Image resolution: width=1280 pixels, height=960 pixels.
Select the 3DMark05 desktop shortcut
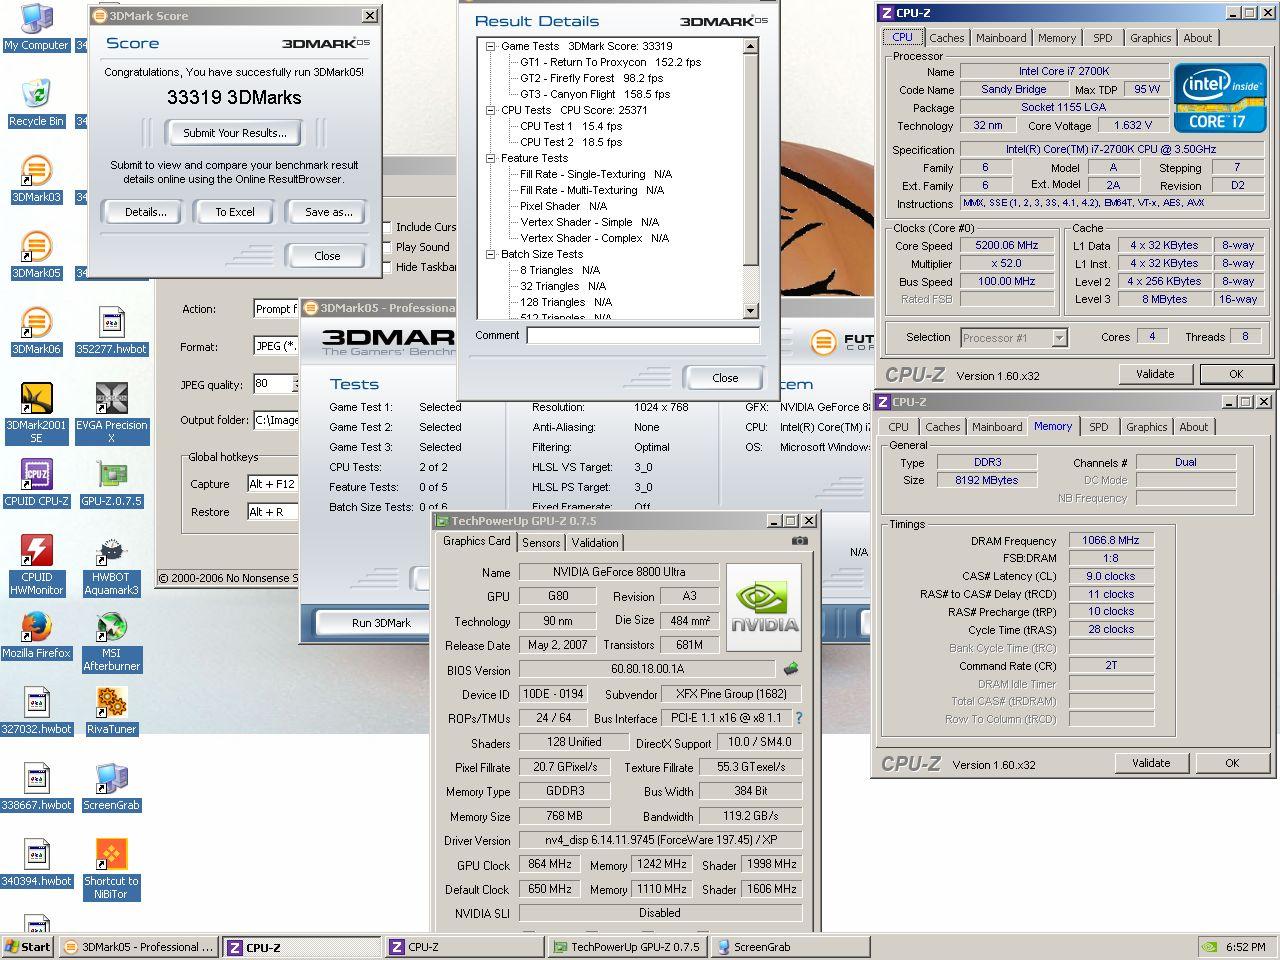[x=36, y=254]
